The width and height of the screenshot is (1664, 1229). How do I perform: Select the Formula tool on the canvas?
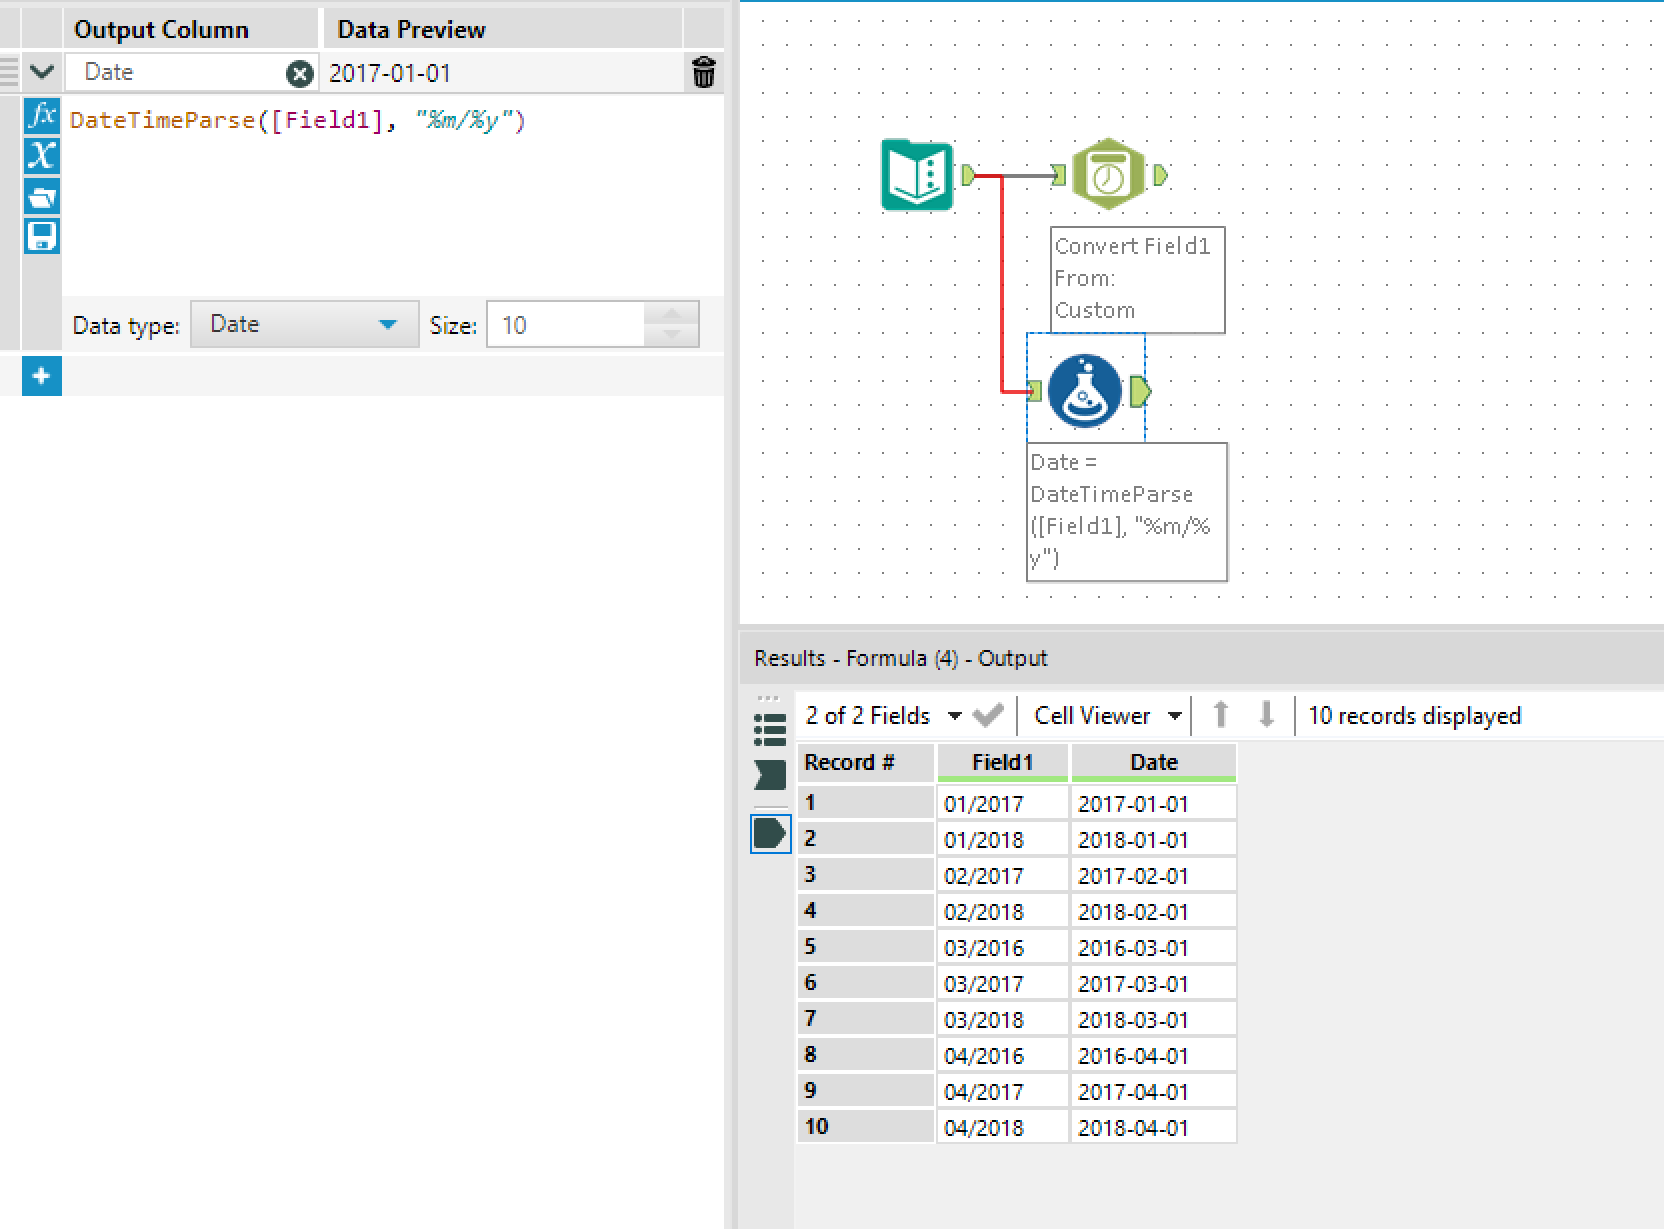pos(1082,390)
